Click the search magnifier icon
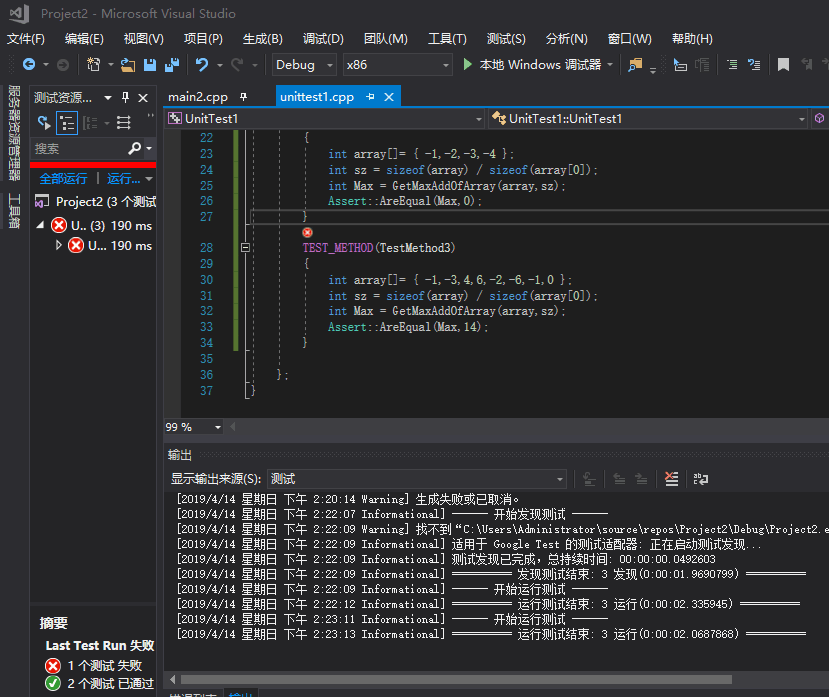Viewport: 829px width, 697px height. point(135,149)
